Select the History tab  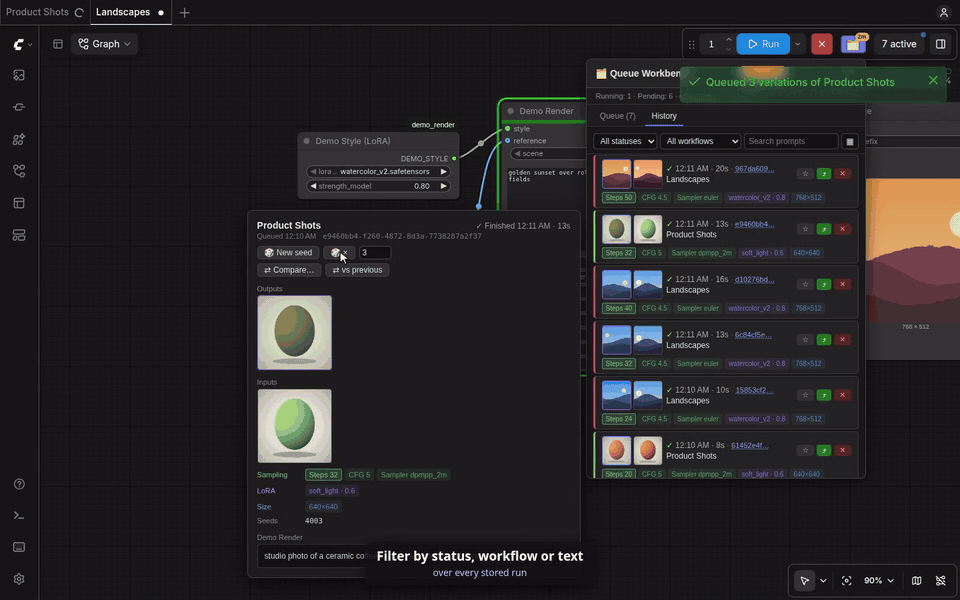click(x=664, y=116)
